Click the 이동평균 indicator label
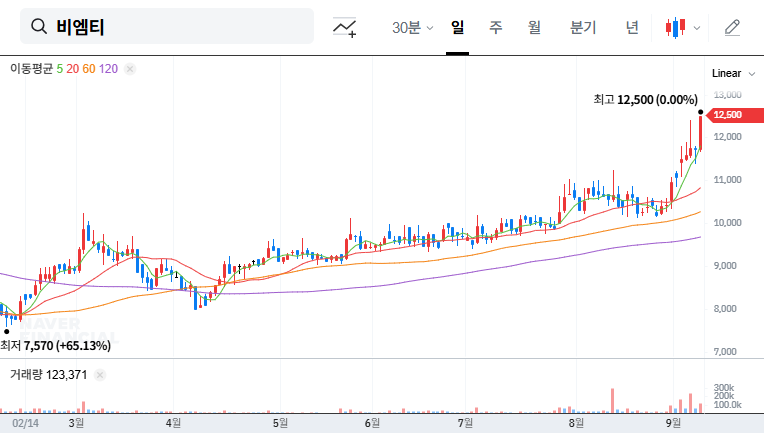 coord(31,69)
